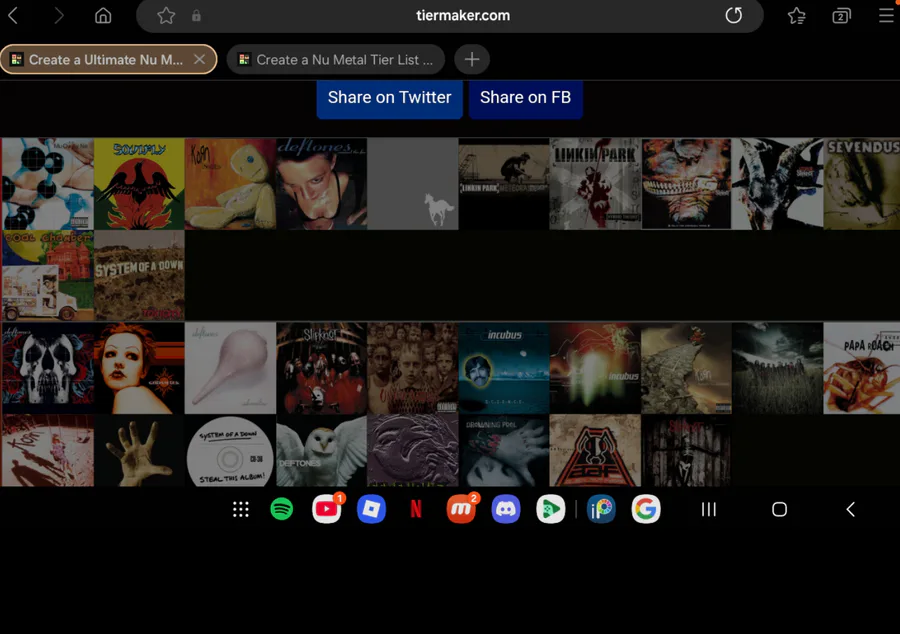Screen dimensions: 900x634
Task: Open Google Play Games from the taskbar
Action: click(x=550, y=509)
